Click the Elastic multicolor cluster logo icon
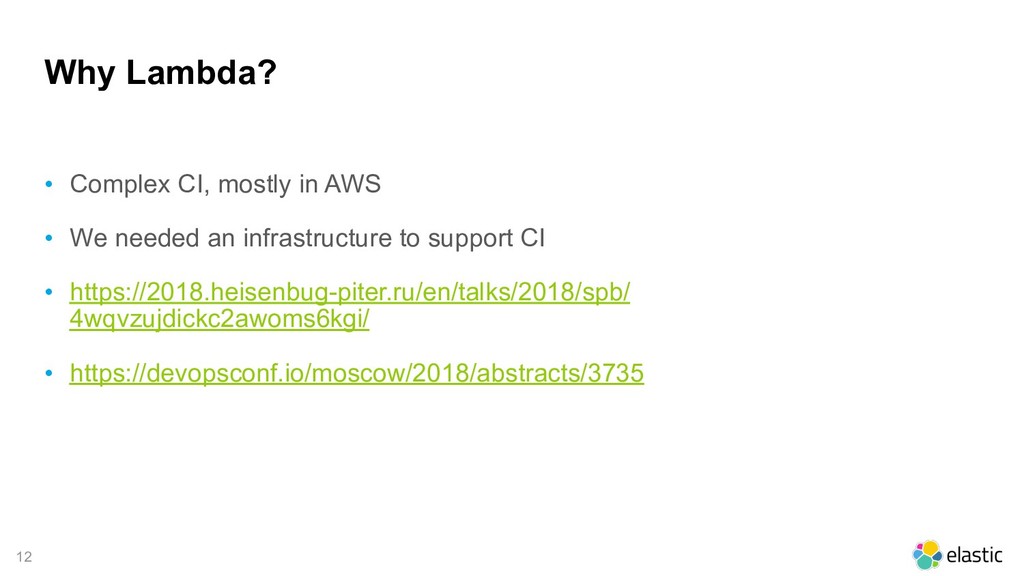The width and height of the screenshot is (1024, 576). (x=927, y=555)
